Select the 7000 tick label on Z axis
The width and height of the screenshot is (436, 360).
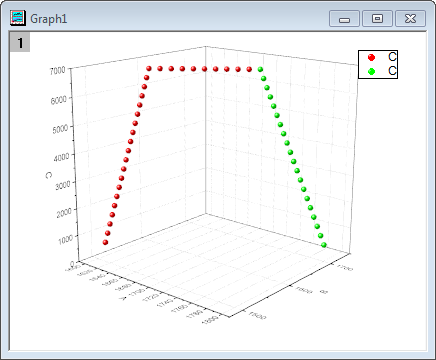click(57, 70)
